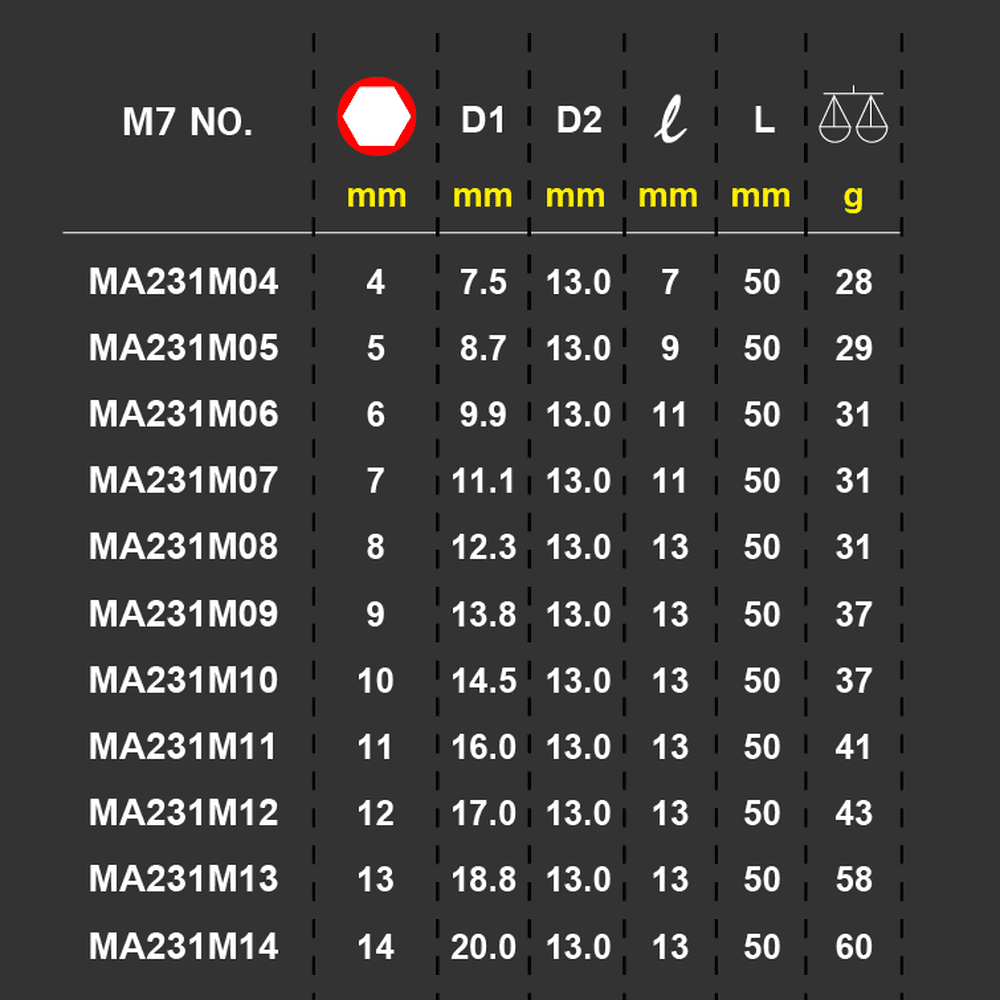Select model number MA231M04
The height and width of the screenshot is (1000, 1000).
click(184, 281)
